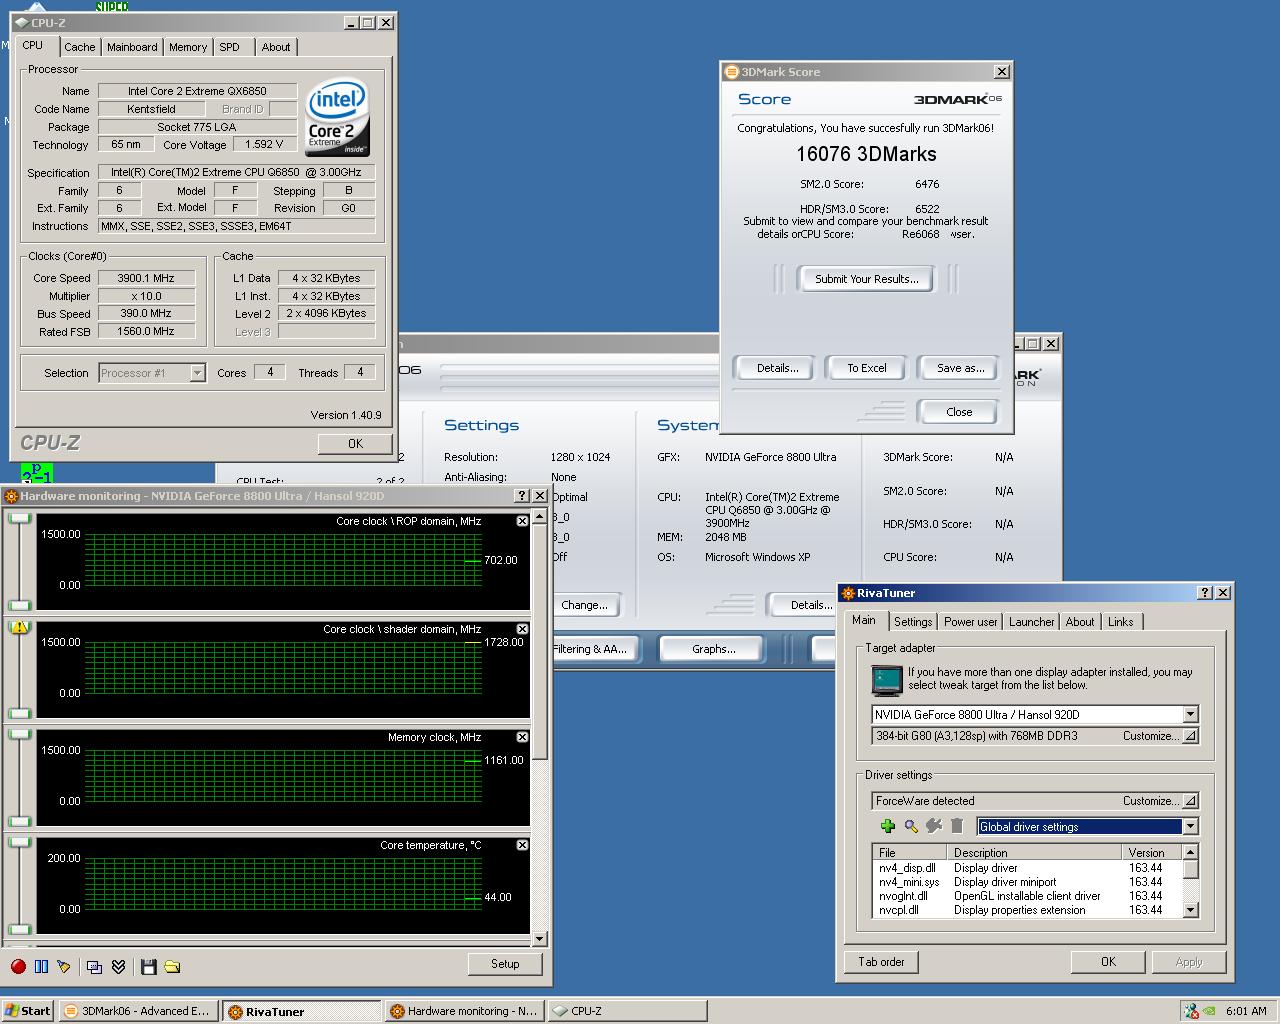1280x1024 pixels.
Task: Click the Close button in 3DMark Score dialog
Action: (x=958, y=412)
